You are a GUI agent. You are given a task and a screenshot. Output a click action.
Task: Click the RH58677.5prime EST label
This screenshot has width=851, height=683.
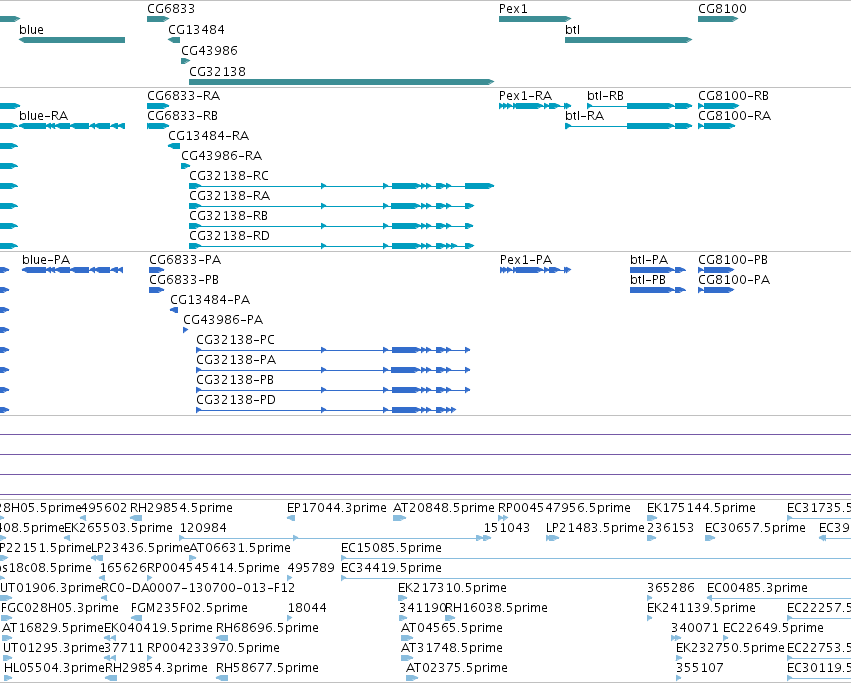click(268, 668)
